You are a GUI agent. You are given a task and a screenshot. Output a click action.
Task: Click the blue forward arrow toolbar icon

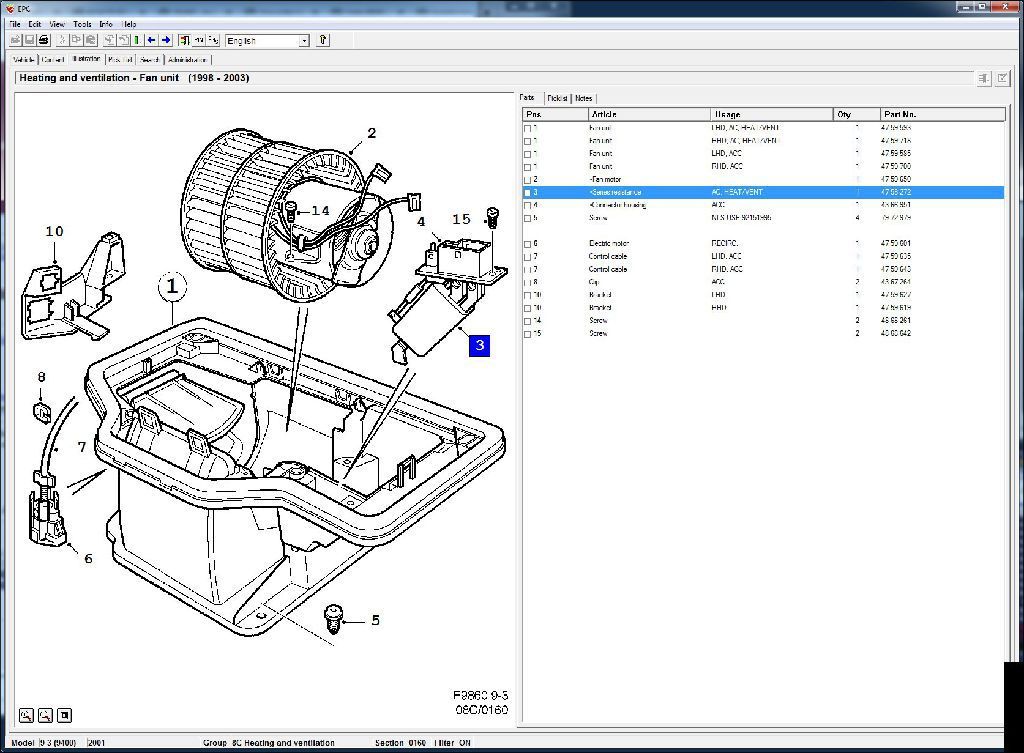pyautogui.click(x=166, y=40)
